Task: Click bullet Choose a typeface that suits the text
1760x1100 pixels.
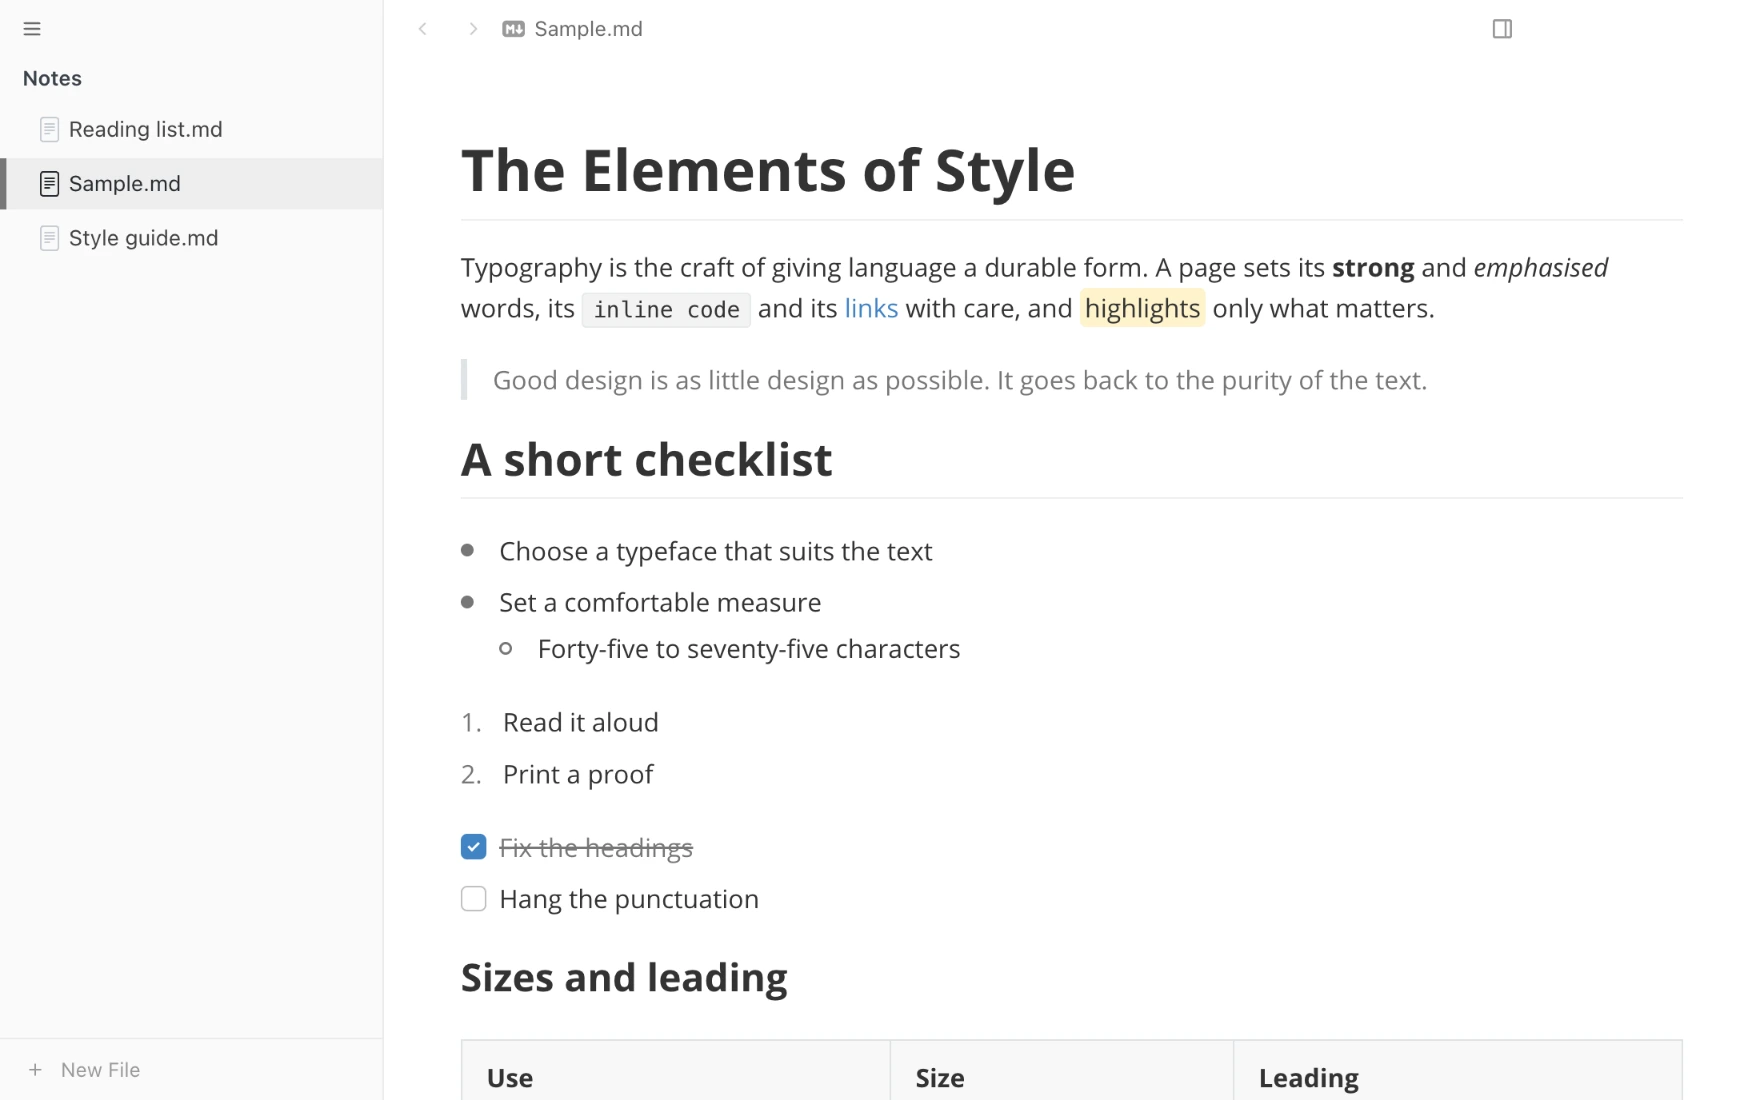Action: (x=716, y=551)
